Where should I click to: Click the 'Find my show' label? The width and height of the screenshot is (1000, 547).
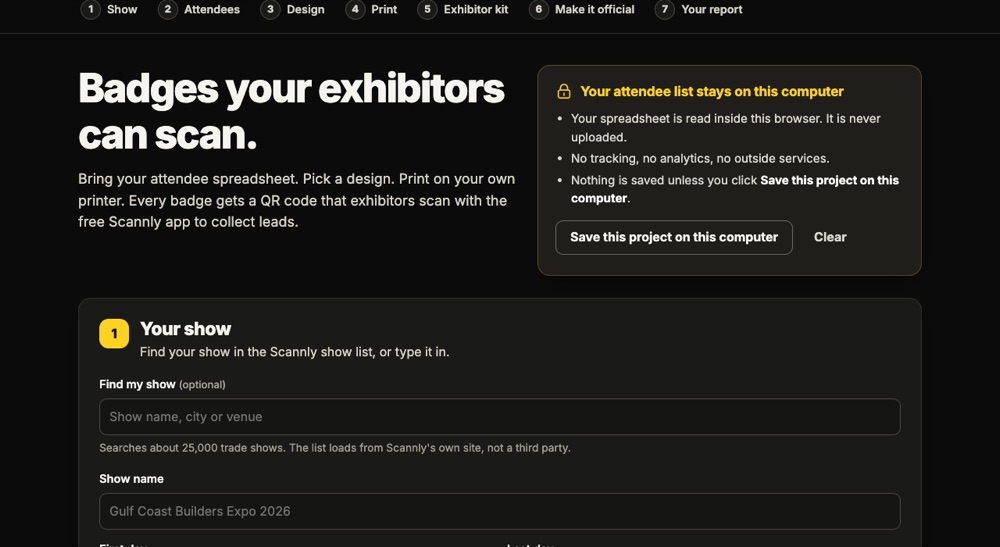tap(137, 384)
